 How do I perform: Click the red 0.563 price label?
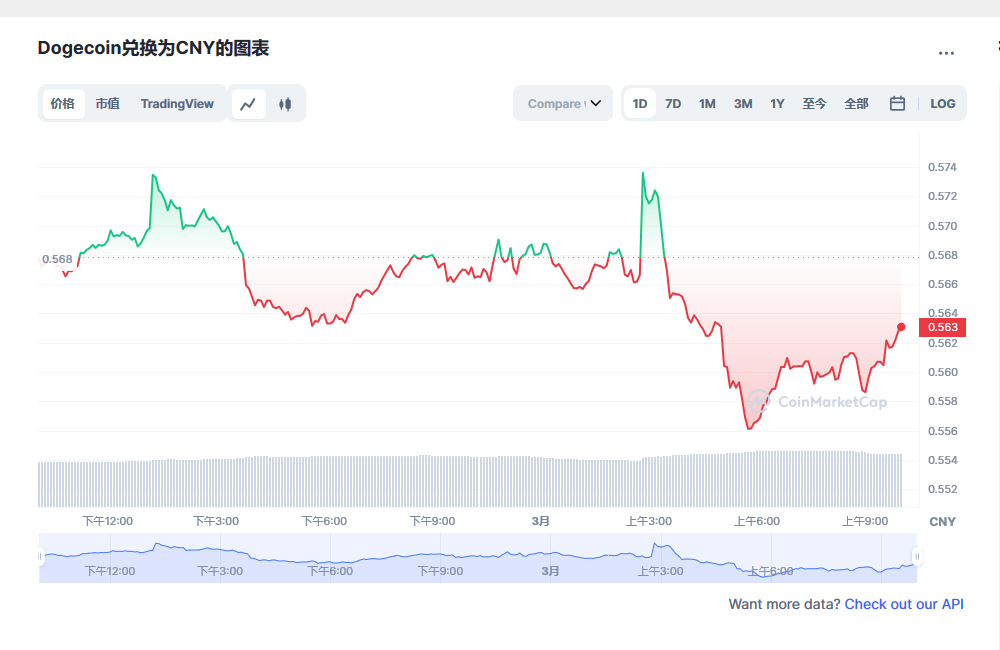(944, 326)
